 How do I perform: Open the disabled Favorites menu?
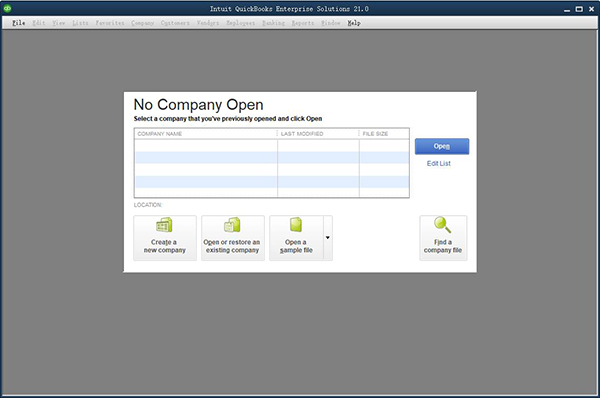[110, 23]
